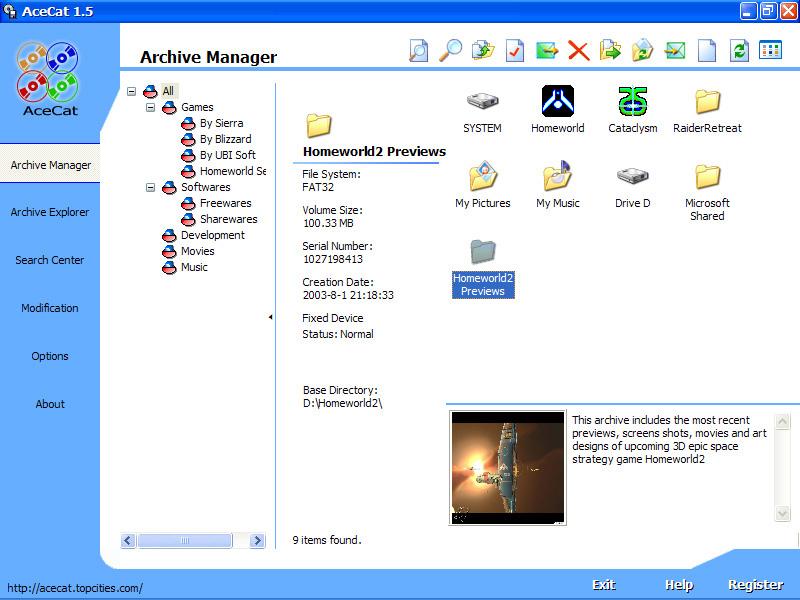The image size is (800, 600).
Task: Click the open folder with green refresh arrows
Action: point(643,51)
